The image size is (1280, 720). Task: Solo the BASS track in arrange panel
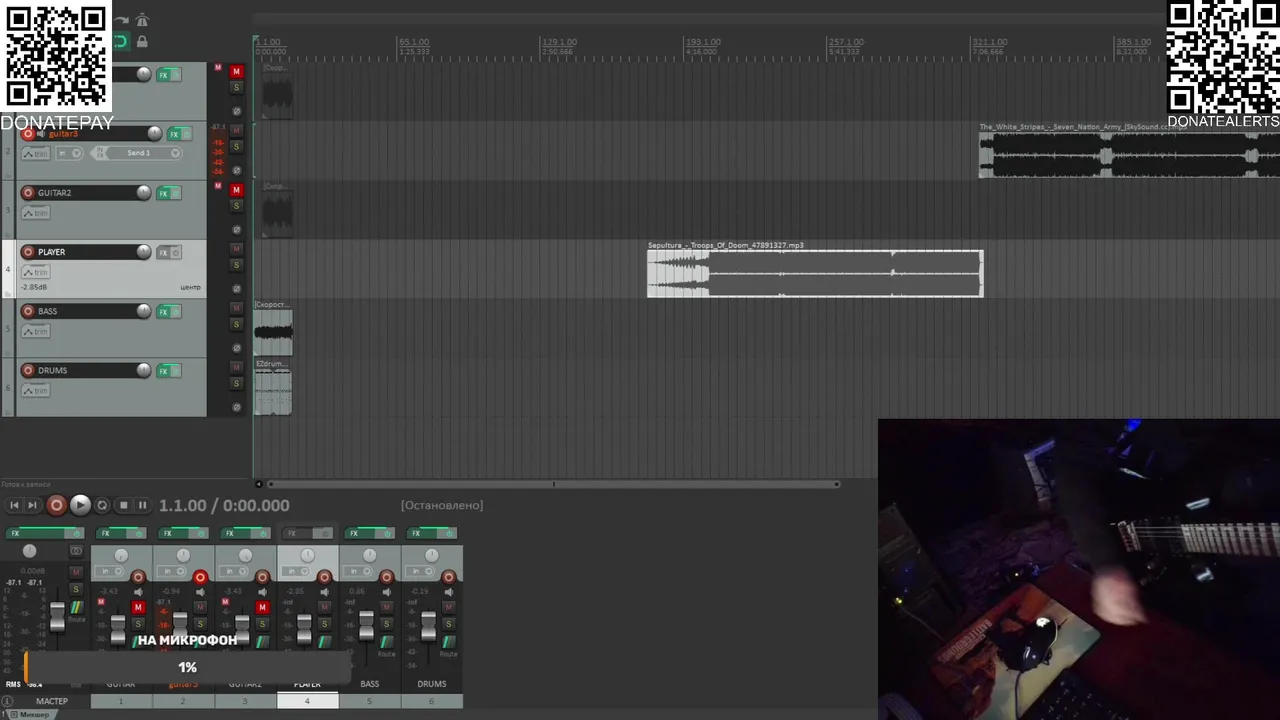point(237,324)
